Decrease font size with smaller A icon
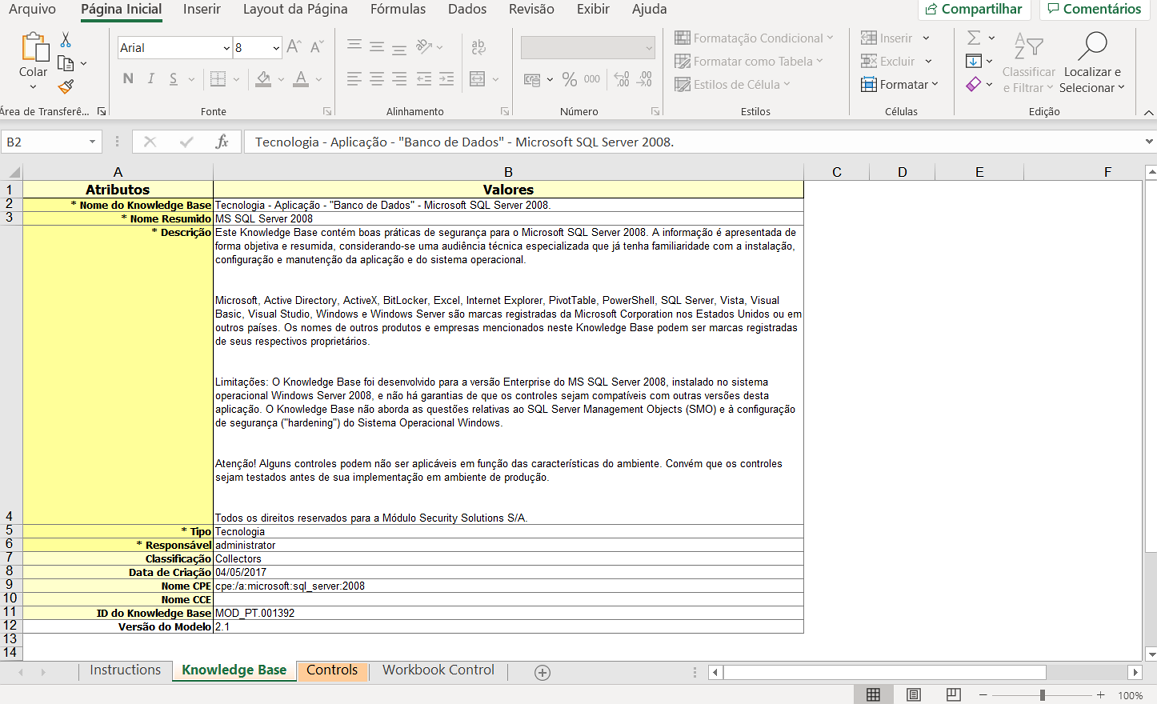 coord(317,47)
